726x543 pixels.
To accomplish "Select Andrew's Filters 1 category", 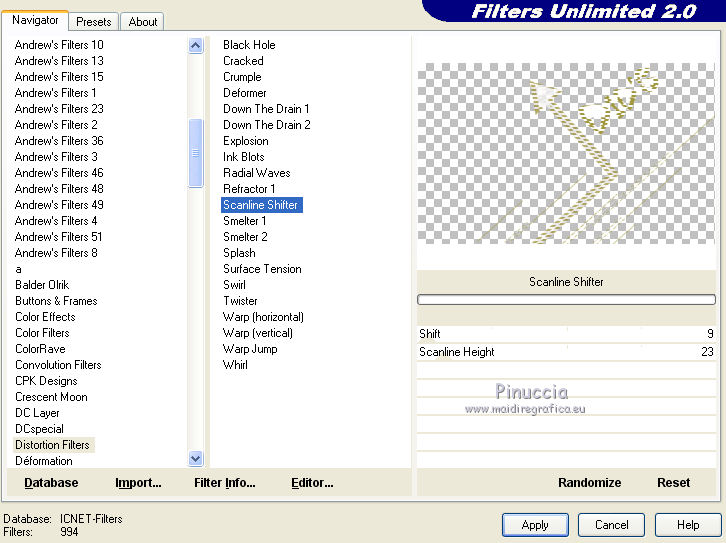I will (x=56, y=93).
